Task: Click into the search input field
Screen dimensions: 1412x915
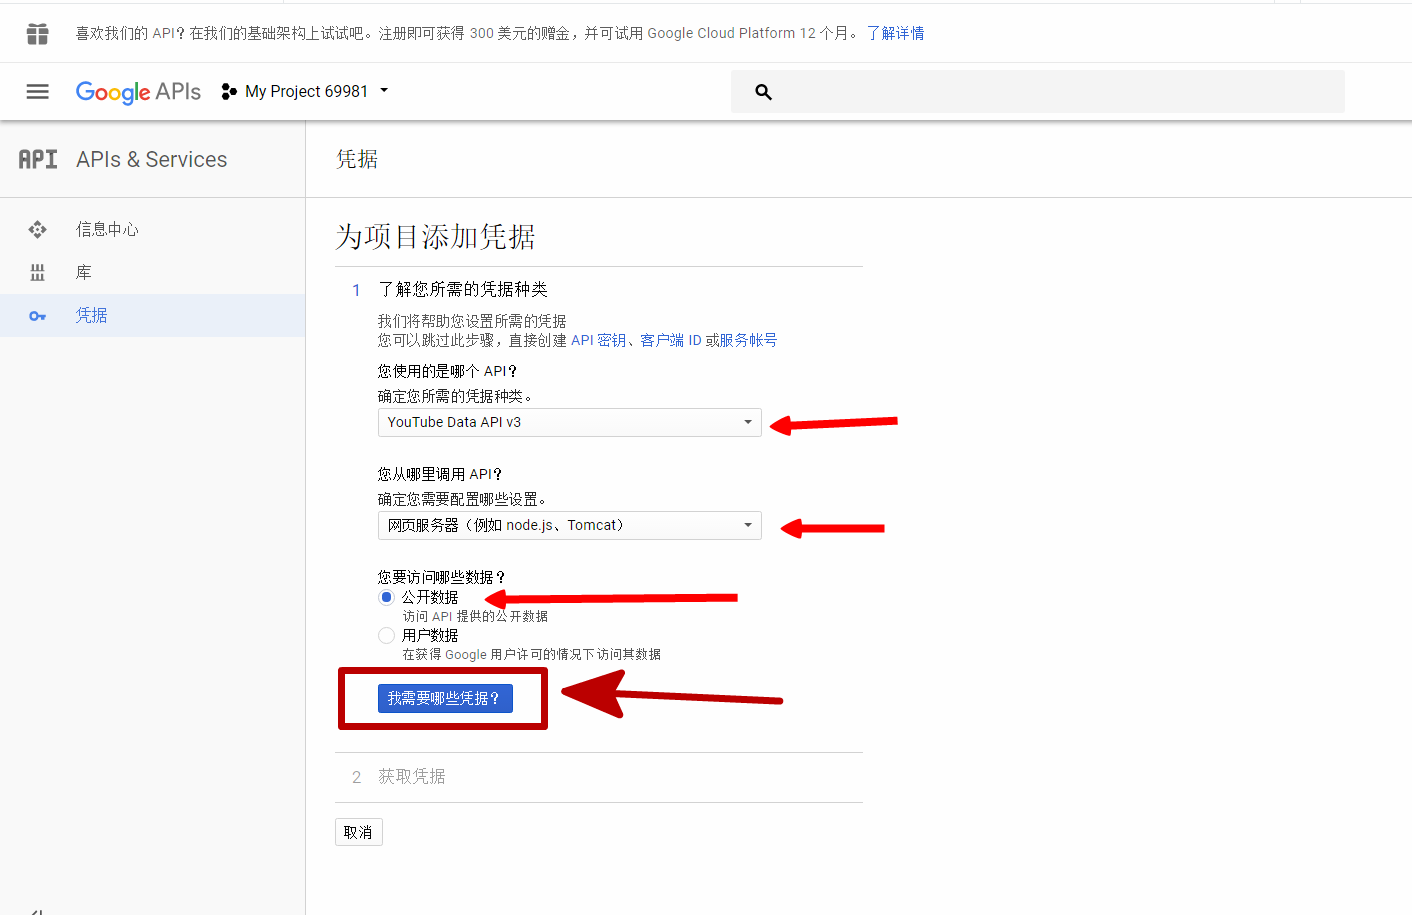Action: pos(1037,92)
